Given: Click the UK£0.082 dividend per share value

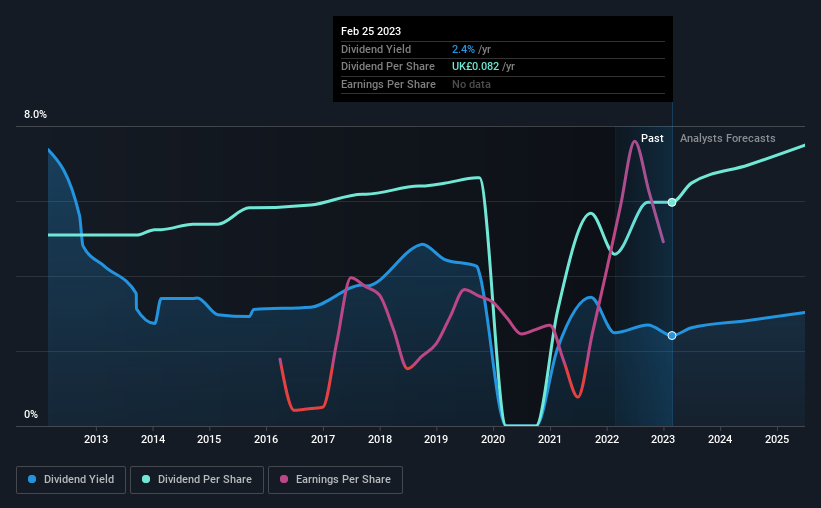Looking at the screenshot, I should (x=475, y=67).
